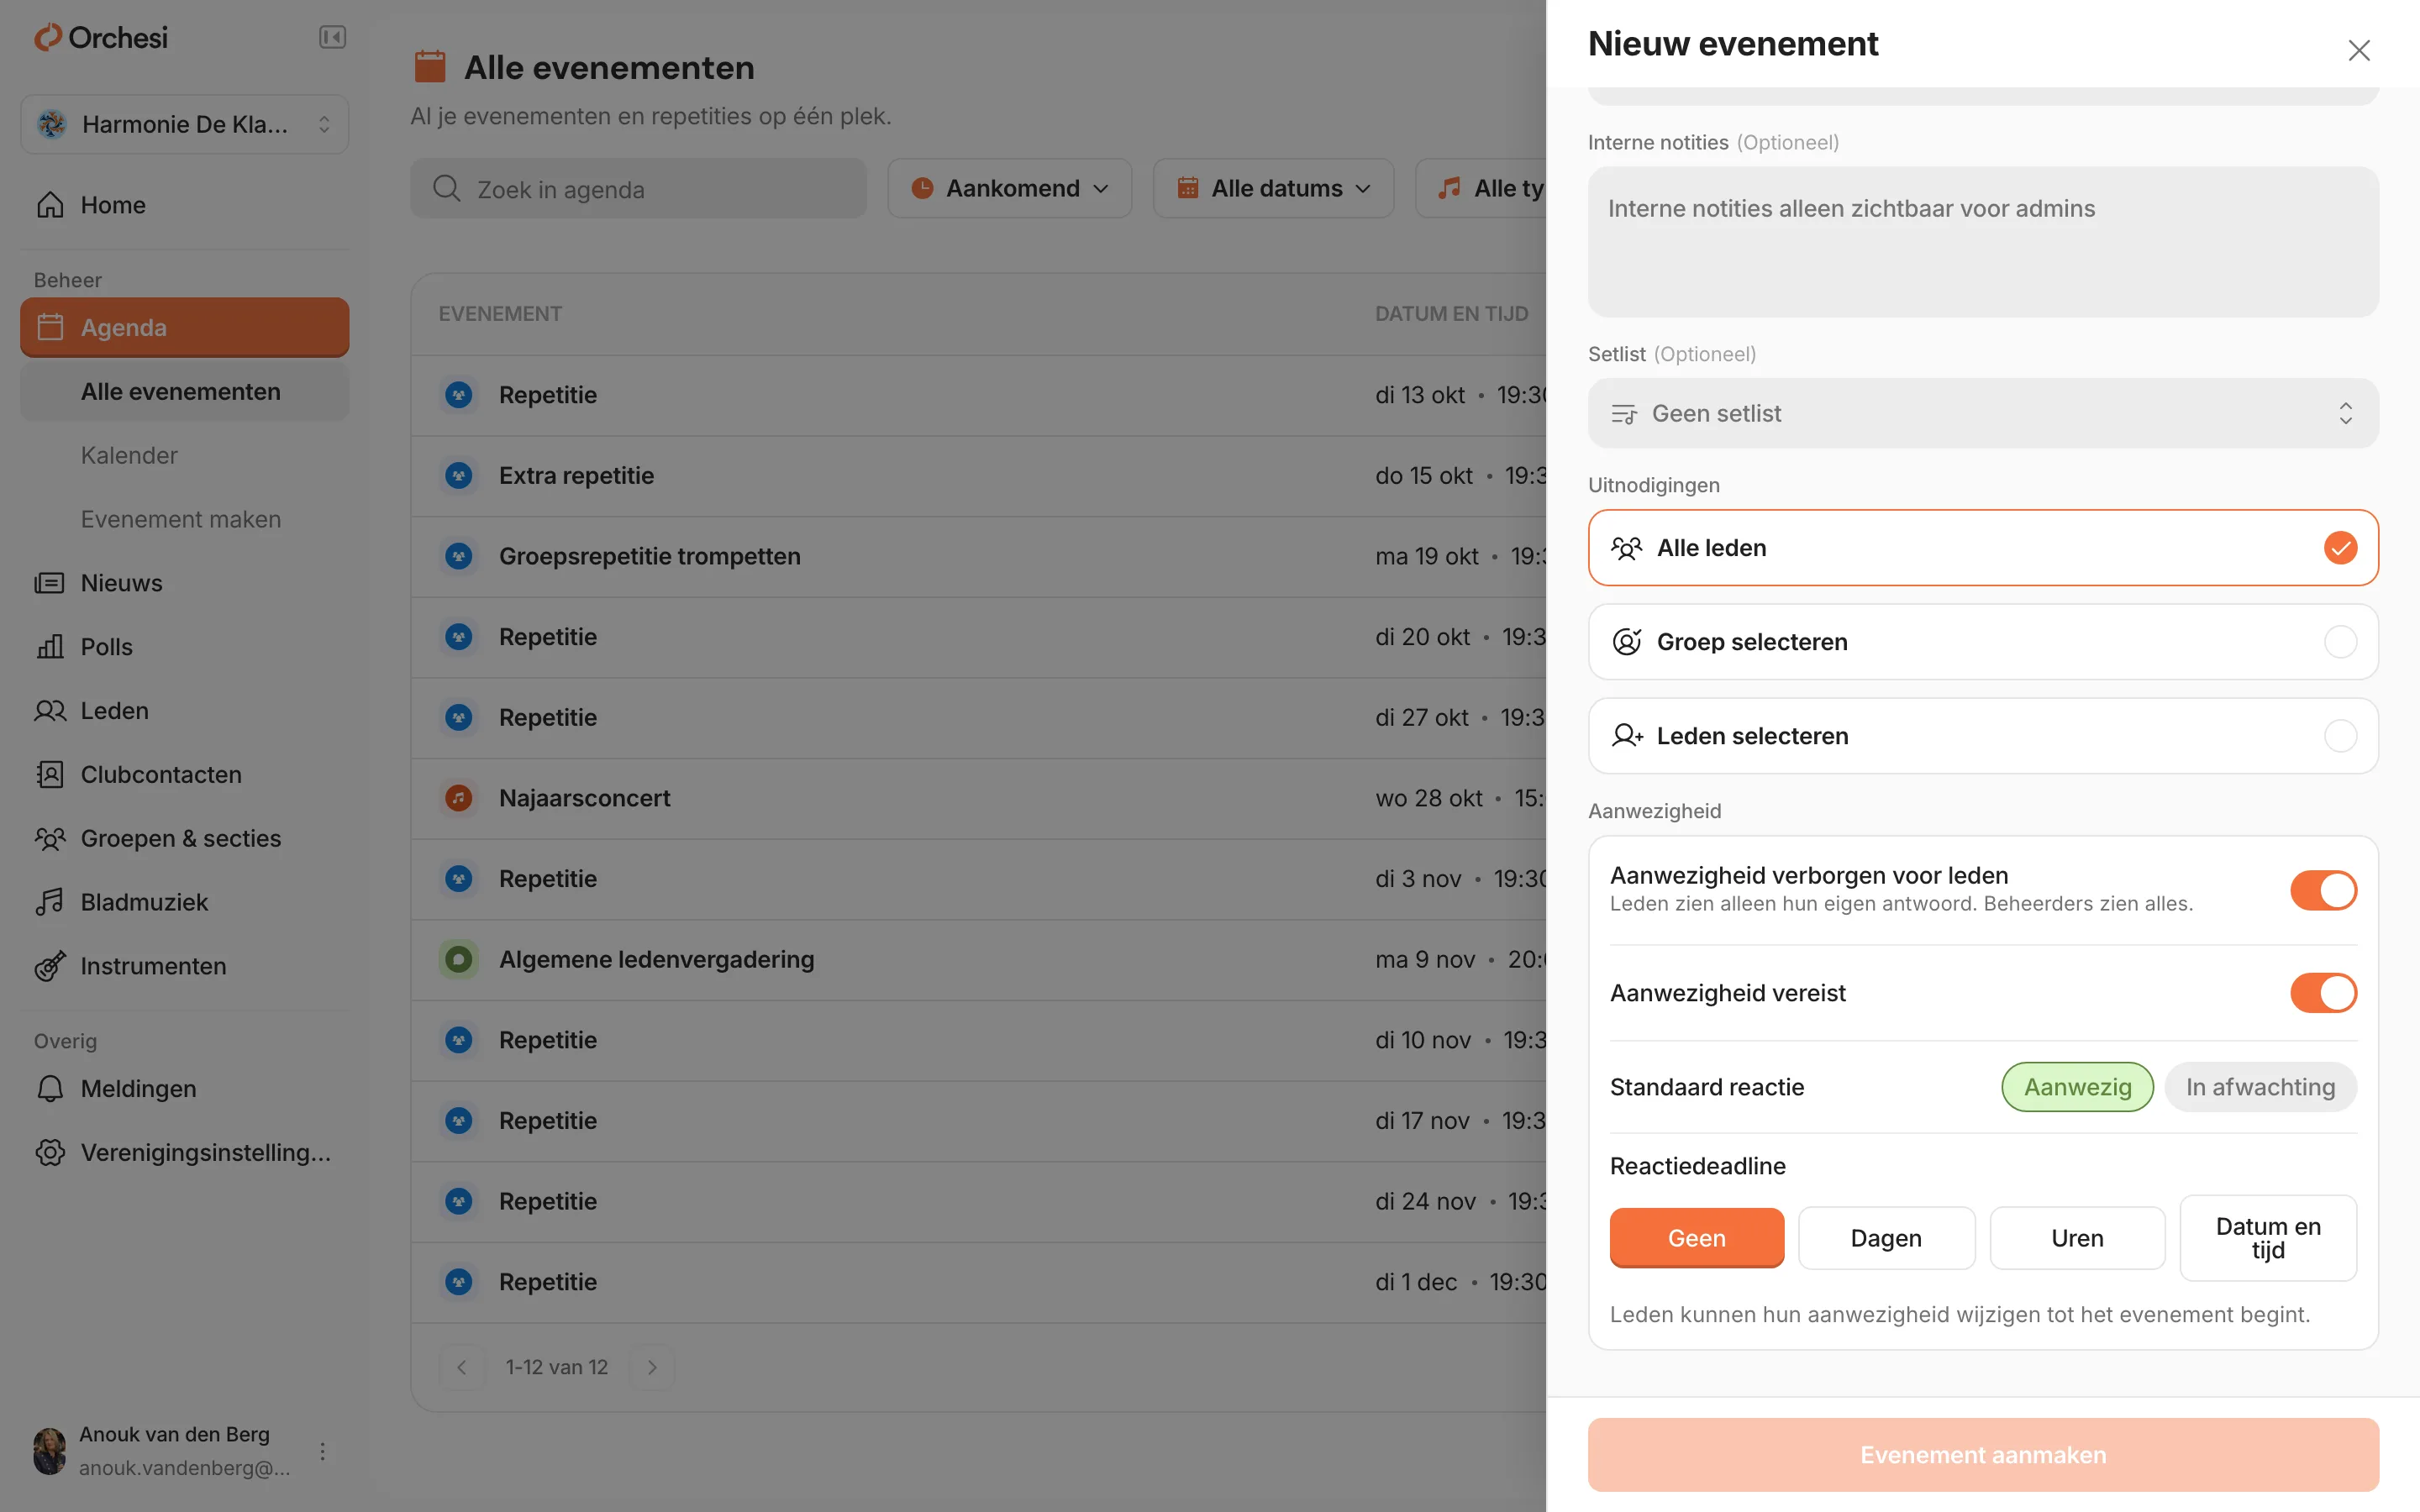2420x1512 pixels.
Task: Open Nieuws in the sidebar
Action: click(185, 583)
